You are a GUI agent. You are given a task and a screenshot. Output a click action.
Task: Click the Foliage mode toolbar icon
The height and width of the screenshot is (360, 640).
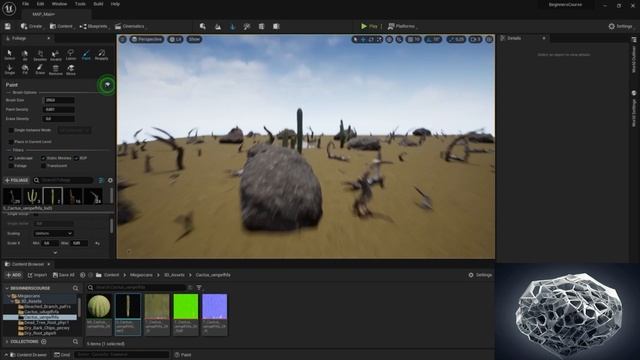(x=232, y=27)
